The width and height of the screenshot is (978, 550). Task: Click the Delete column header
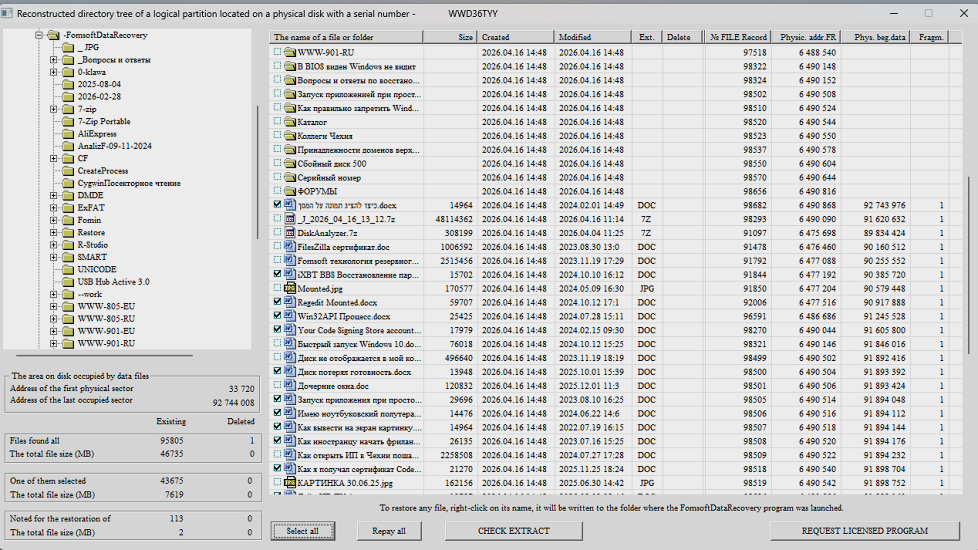(x=682, y=37)
